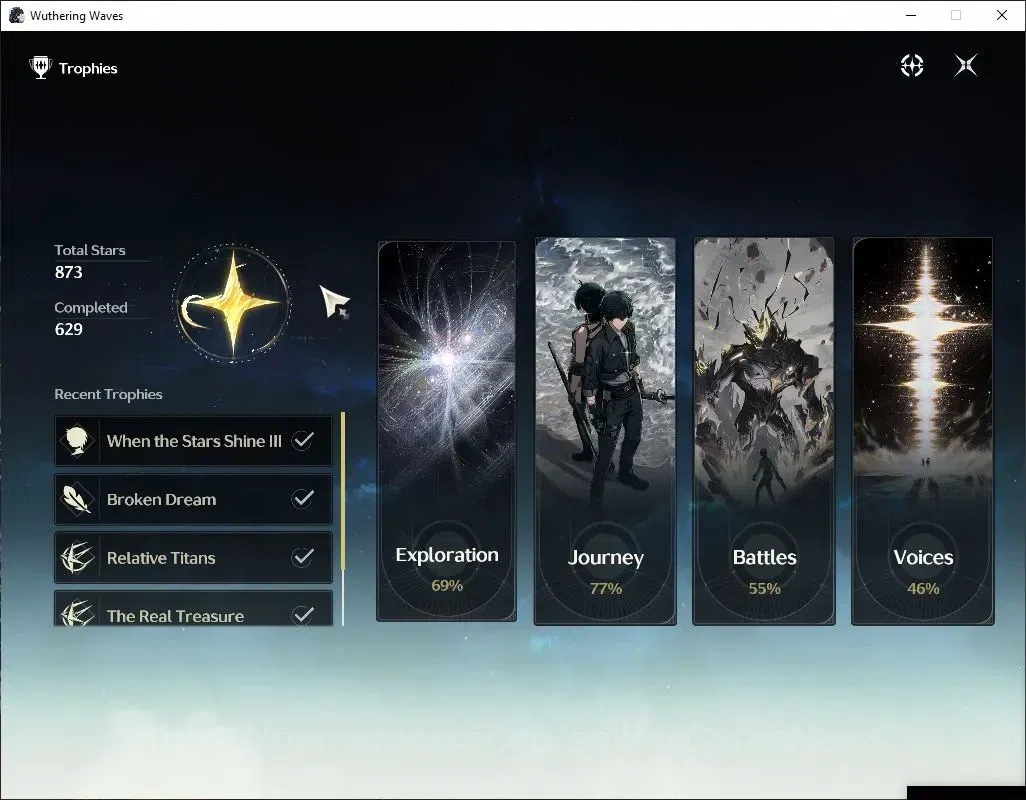
Task: Click the claw icon beside The Real Treasure
Action: coord(77,614)
